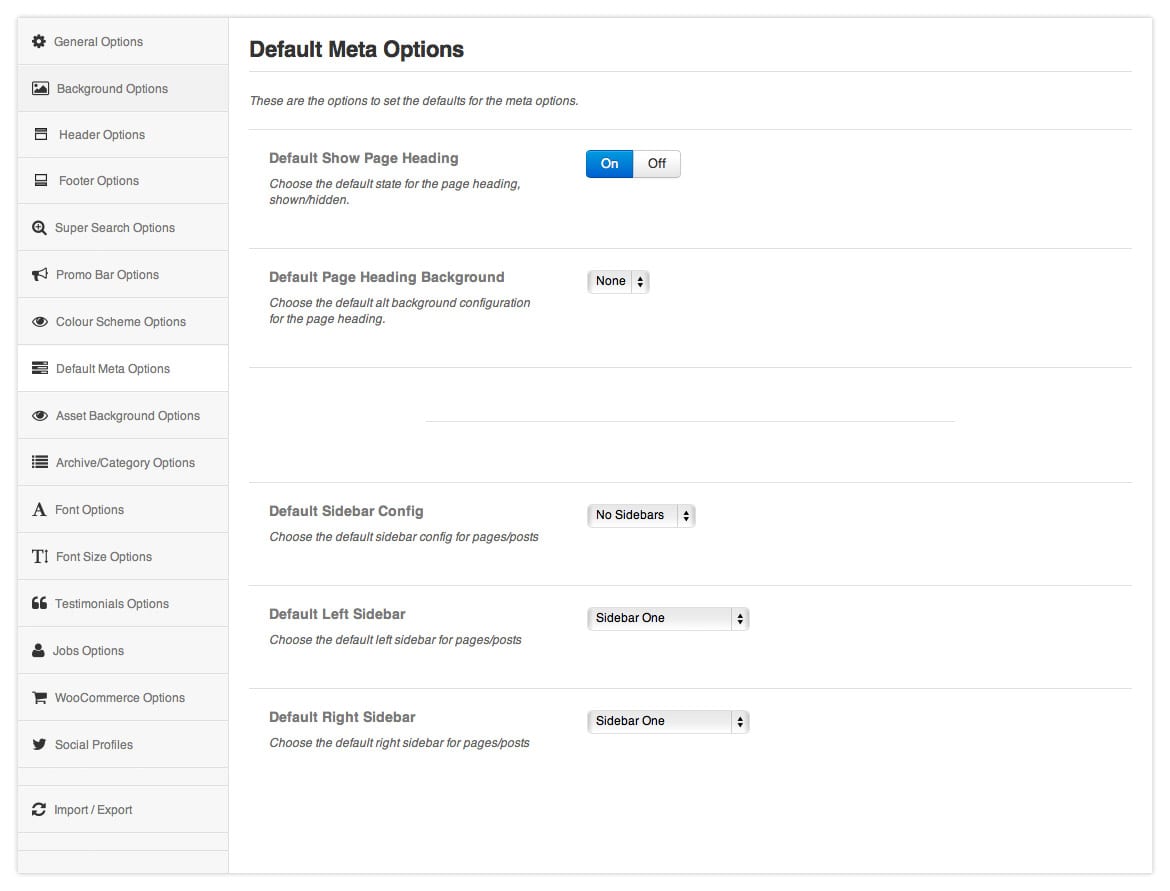Screen dimensions: 1170x891
Task: Open the Default Right Sidebar dropdown
Action: 669,722
